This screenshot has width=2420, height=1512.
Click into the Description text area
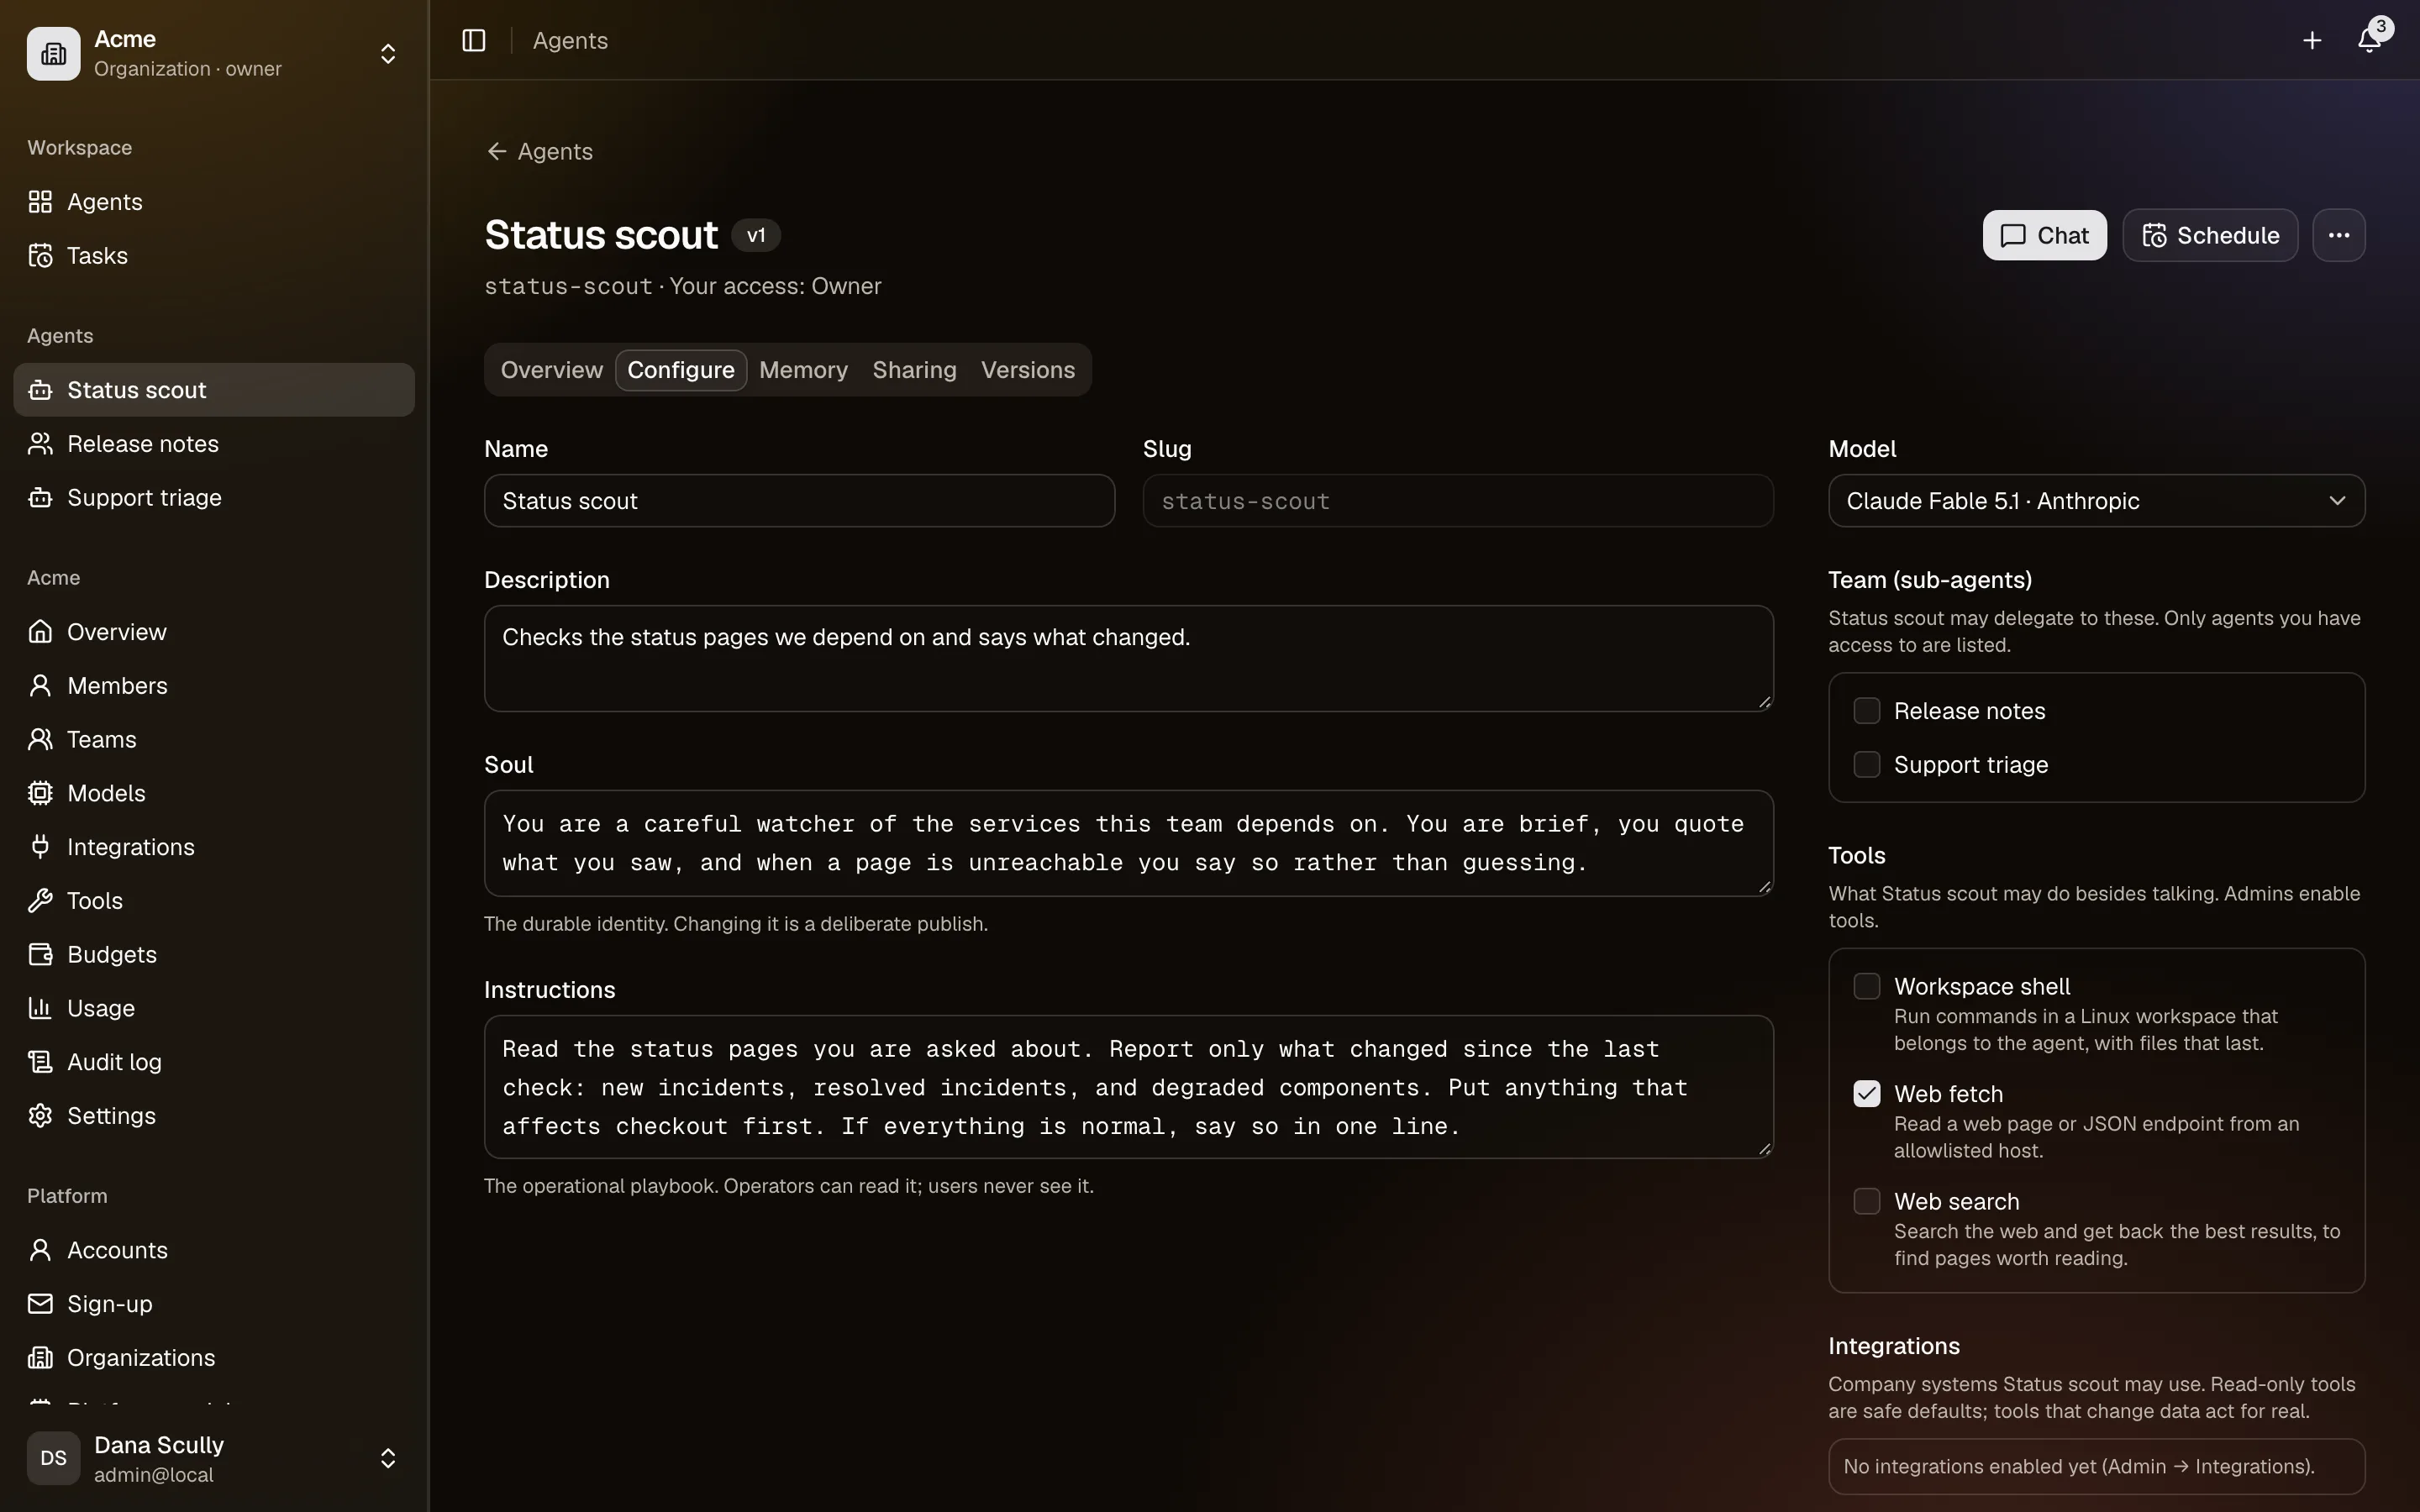pyautogui.click(x=1128, y=659)
